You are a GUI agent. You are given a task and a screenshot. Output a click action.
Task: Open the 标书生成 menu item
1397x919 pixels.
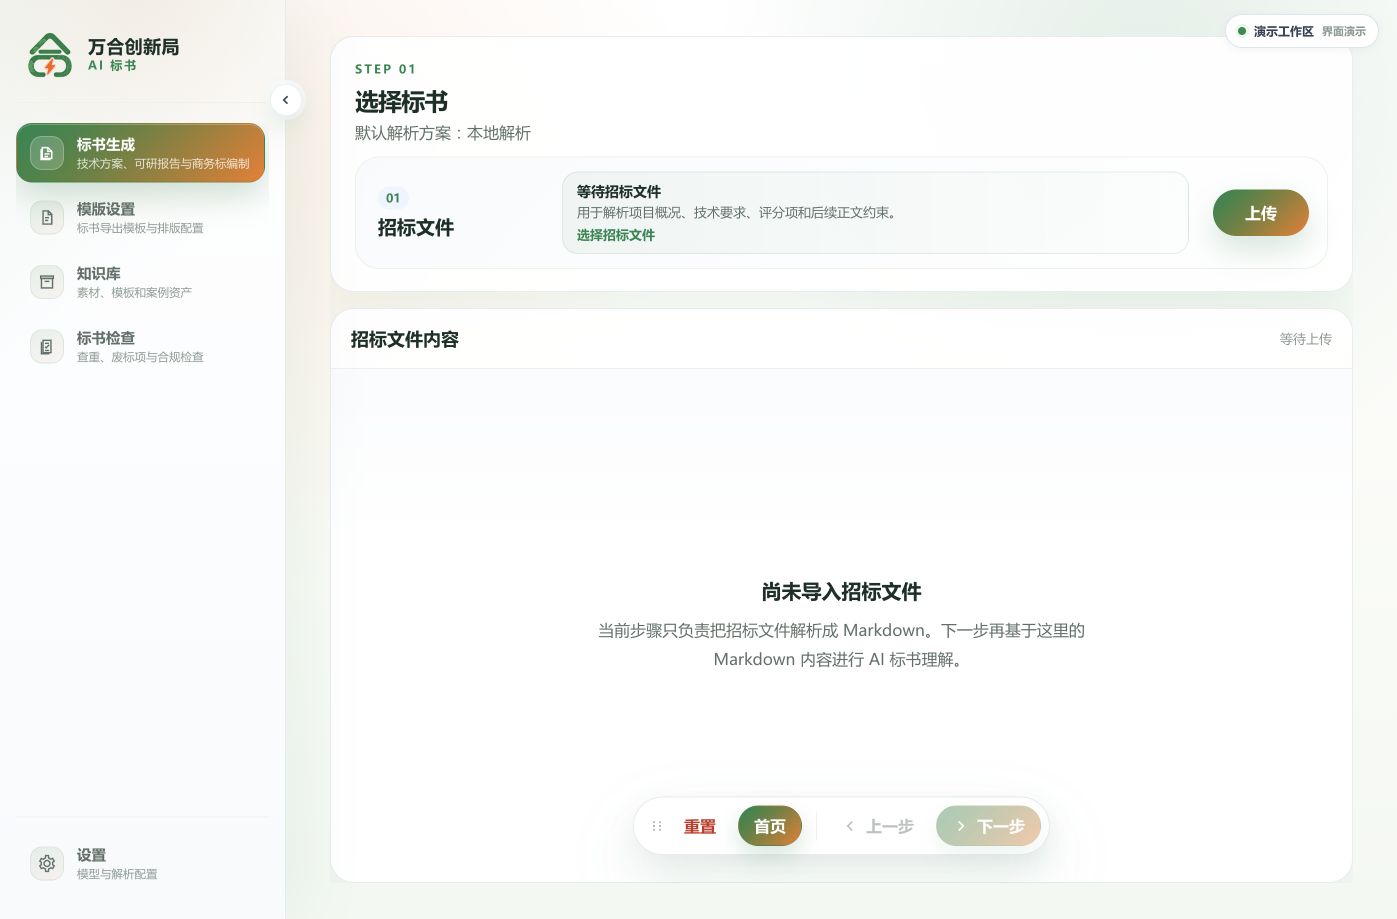[x=141, y=153]
